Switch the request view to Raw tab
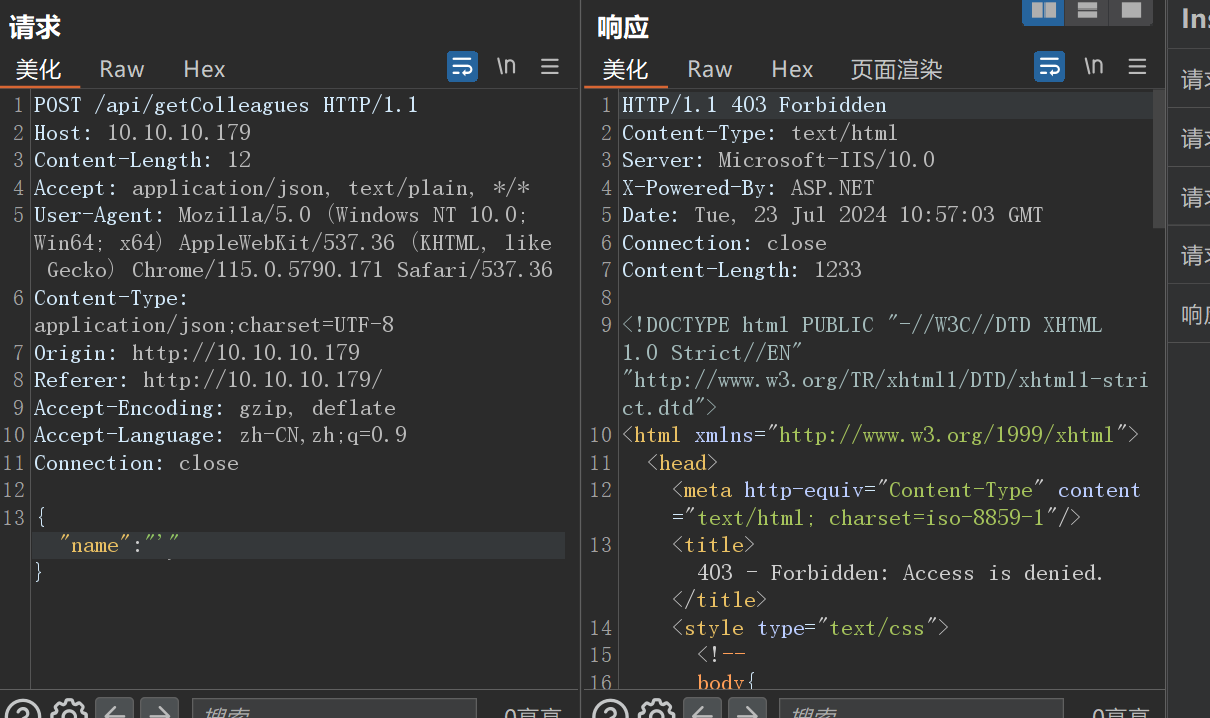 pyautogui.click(x=122, y=69)
